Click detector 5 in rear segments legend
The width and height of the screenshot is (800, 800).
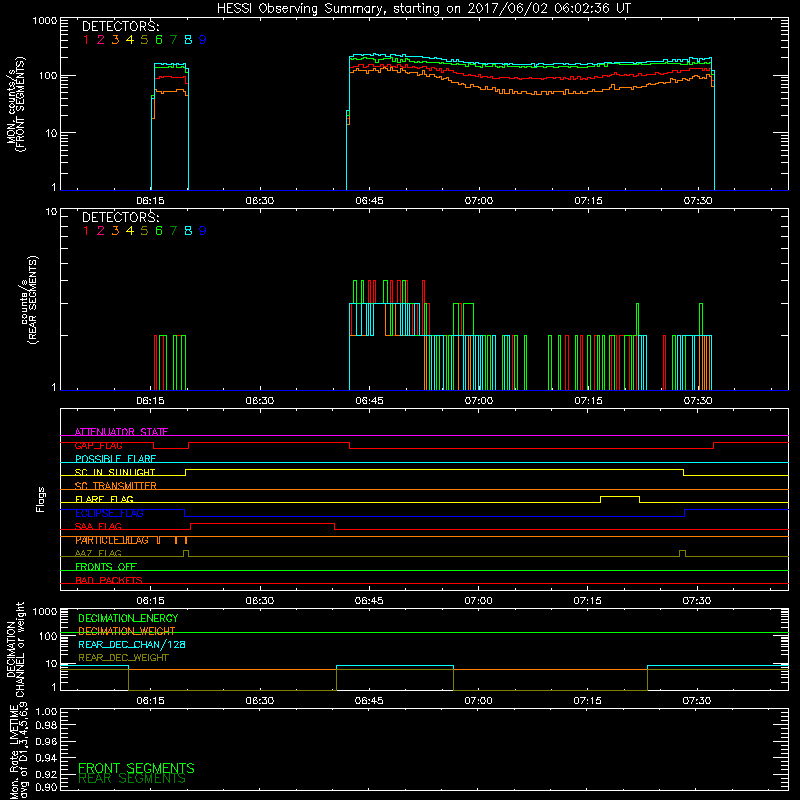(x=144, y=231)
